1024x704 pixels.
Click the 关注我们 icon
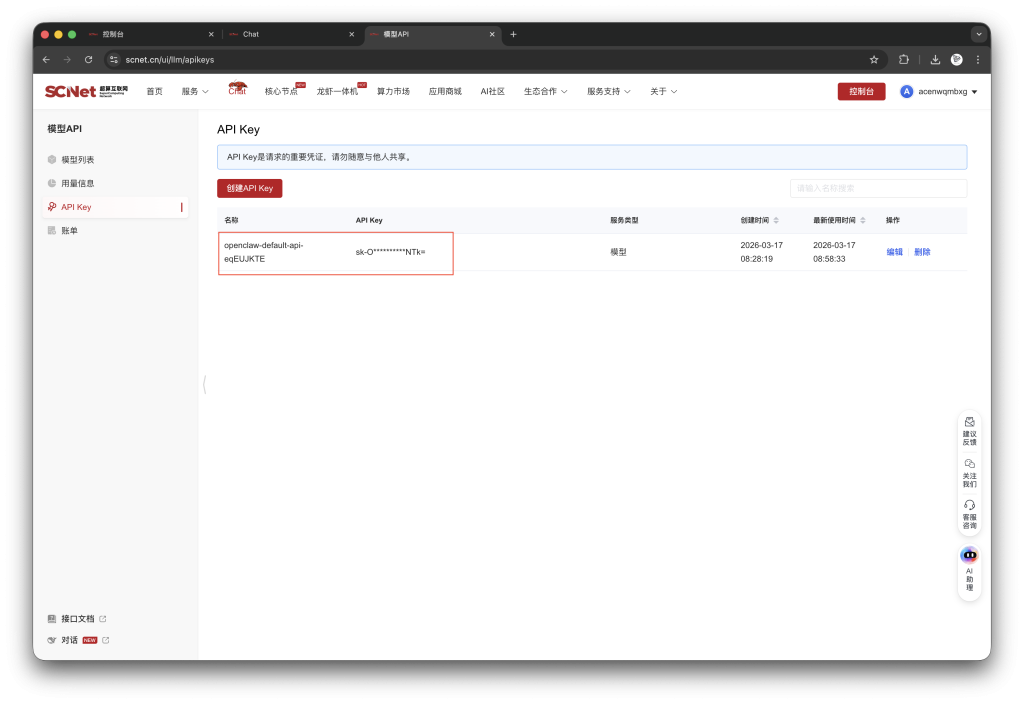point(969,464)
